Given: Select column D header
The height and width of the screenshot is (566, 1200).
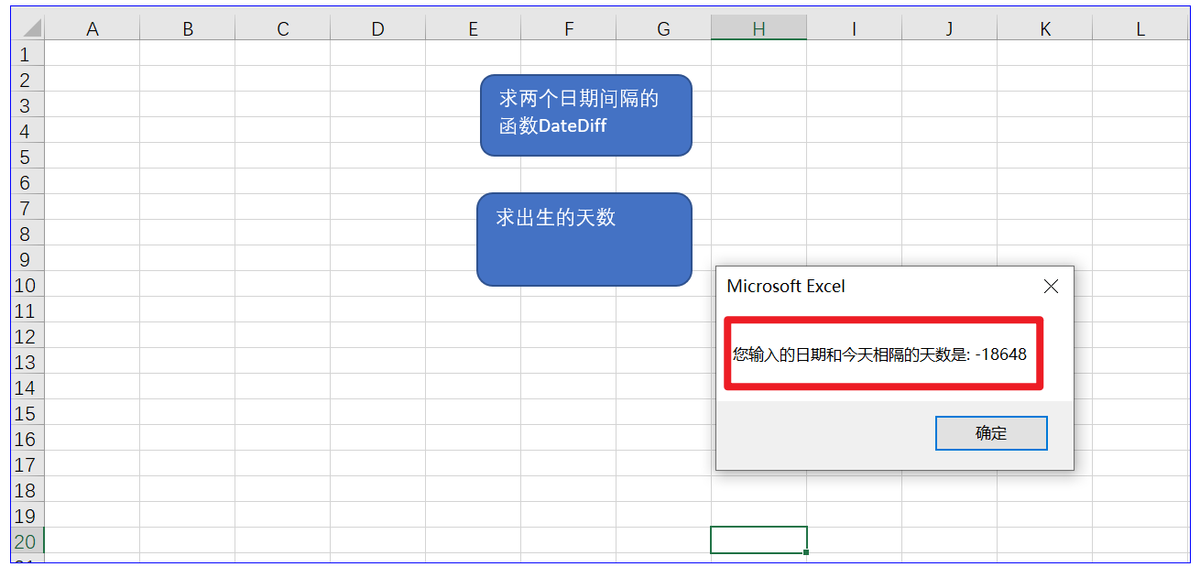Looking at the screenshot, I should click(377, 29).
